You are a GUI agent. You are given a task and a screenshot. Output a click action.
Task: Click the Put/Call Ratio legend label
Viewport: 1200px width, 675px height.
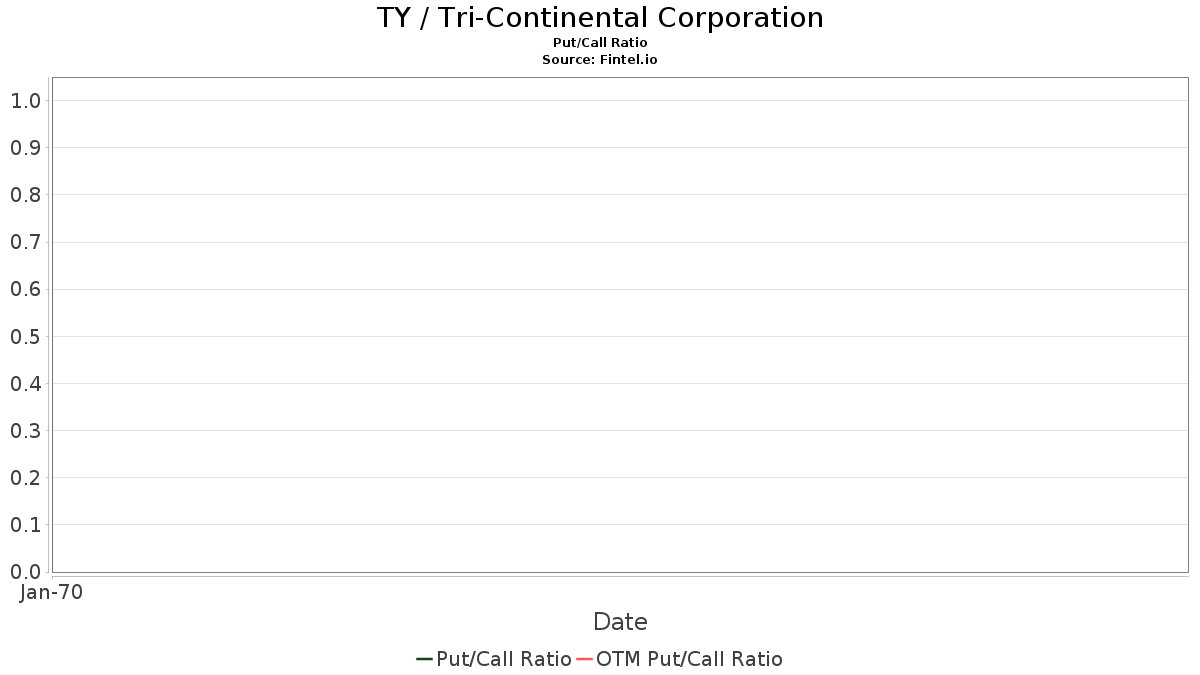coord(504,659)
